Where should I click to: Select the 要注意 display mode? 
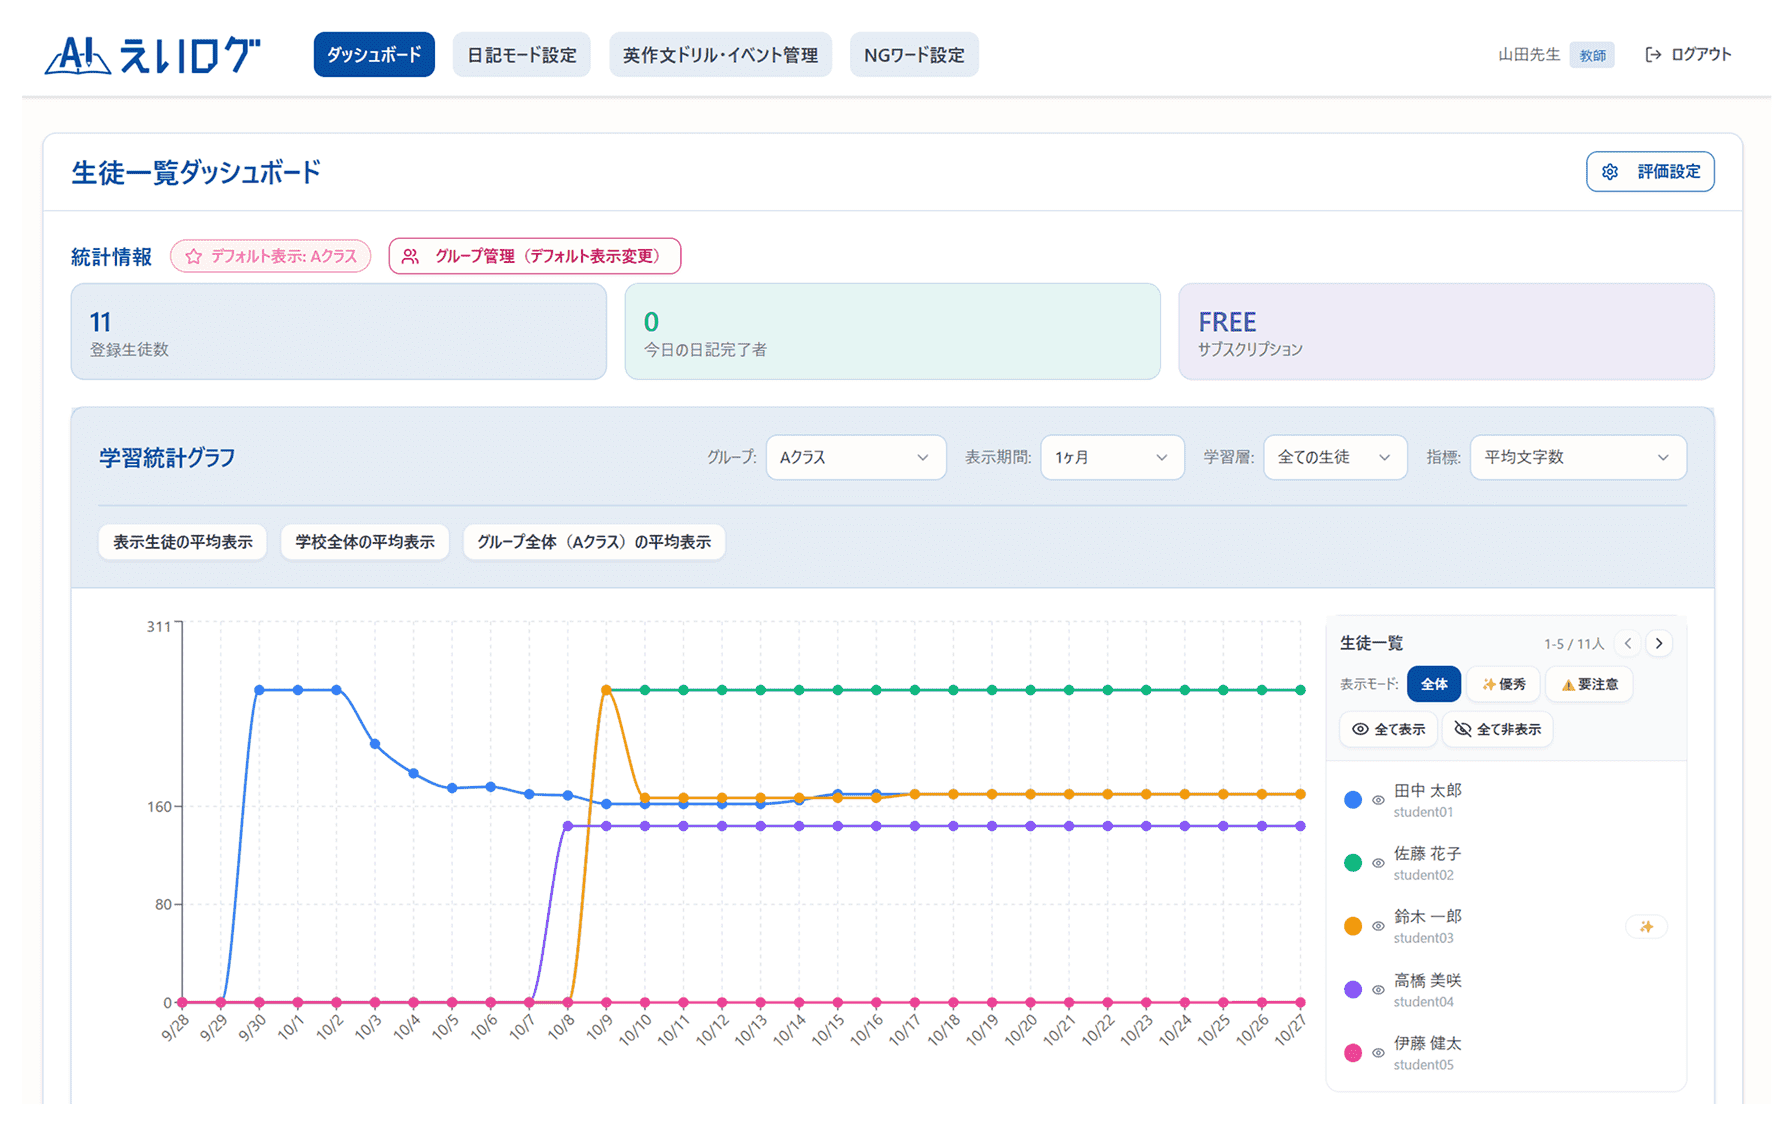coord(1589,685)
